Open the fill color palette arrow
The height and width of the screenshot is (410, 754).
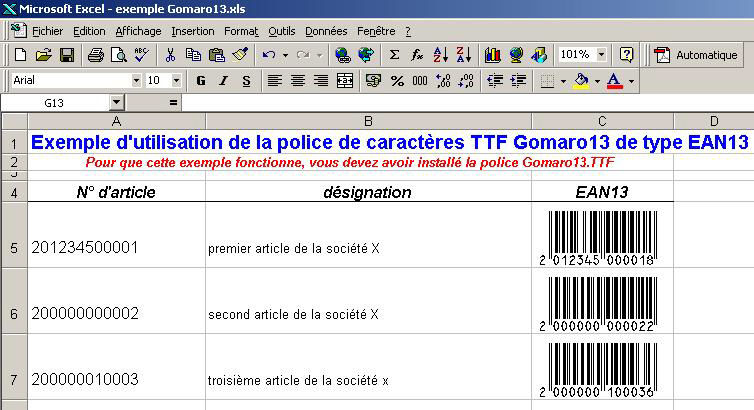(597, 81)
